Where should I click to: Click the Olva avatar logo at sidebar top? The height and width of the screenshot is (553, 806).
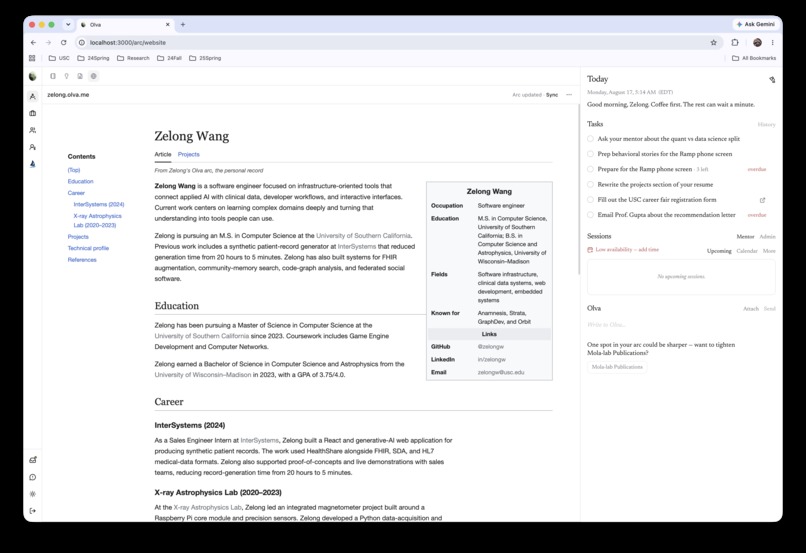click(32, 76)
